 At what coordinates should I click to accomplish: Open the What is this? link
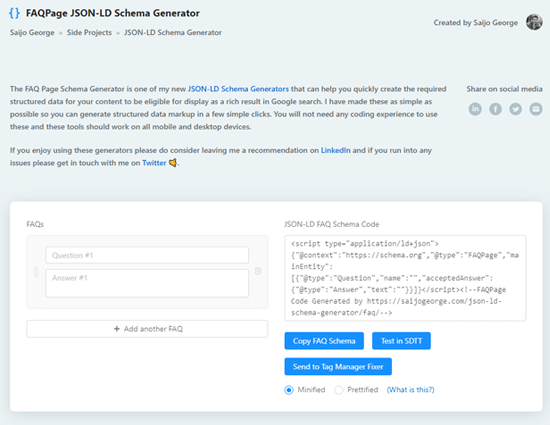point(410,390)
